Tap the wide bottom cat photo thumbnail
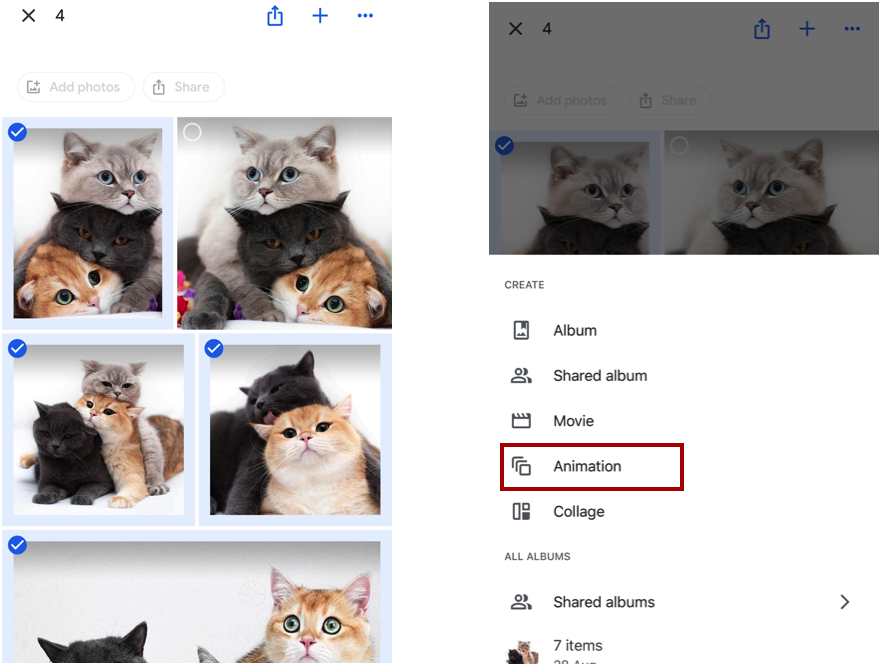Screen dimensions: 880x664 [x=197, y=600]
